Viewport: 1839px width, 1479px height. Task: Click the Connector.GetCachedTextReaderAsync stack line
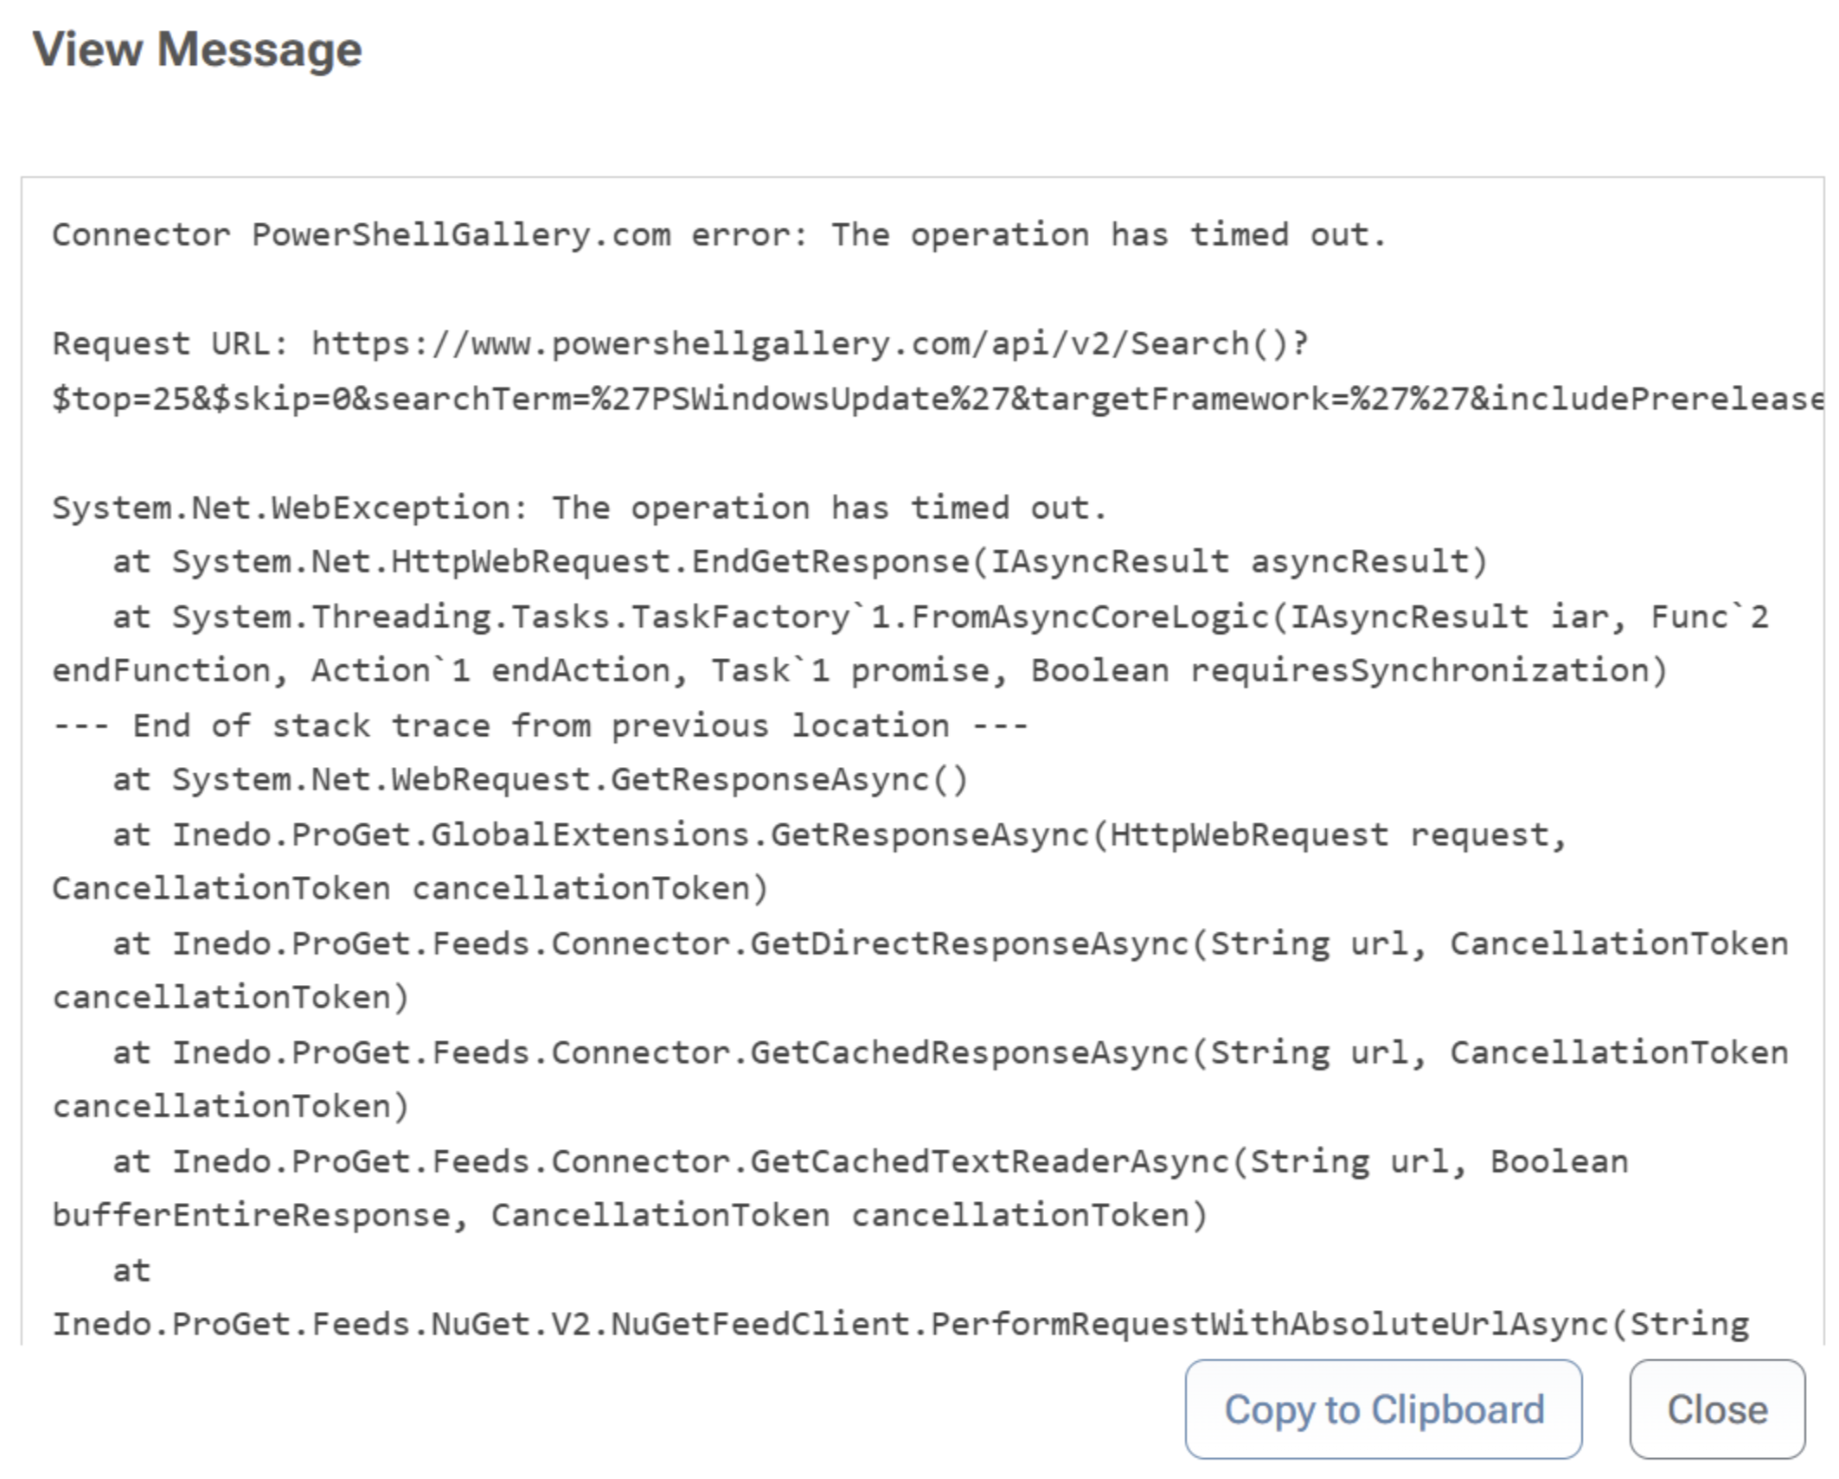(x=870, y=1162)
